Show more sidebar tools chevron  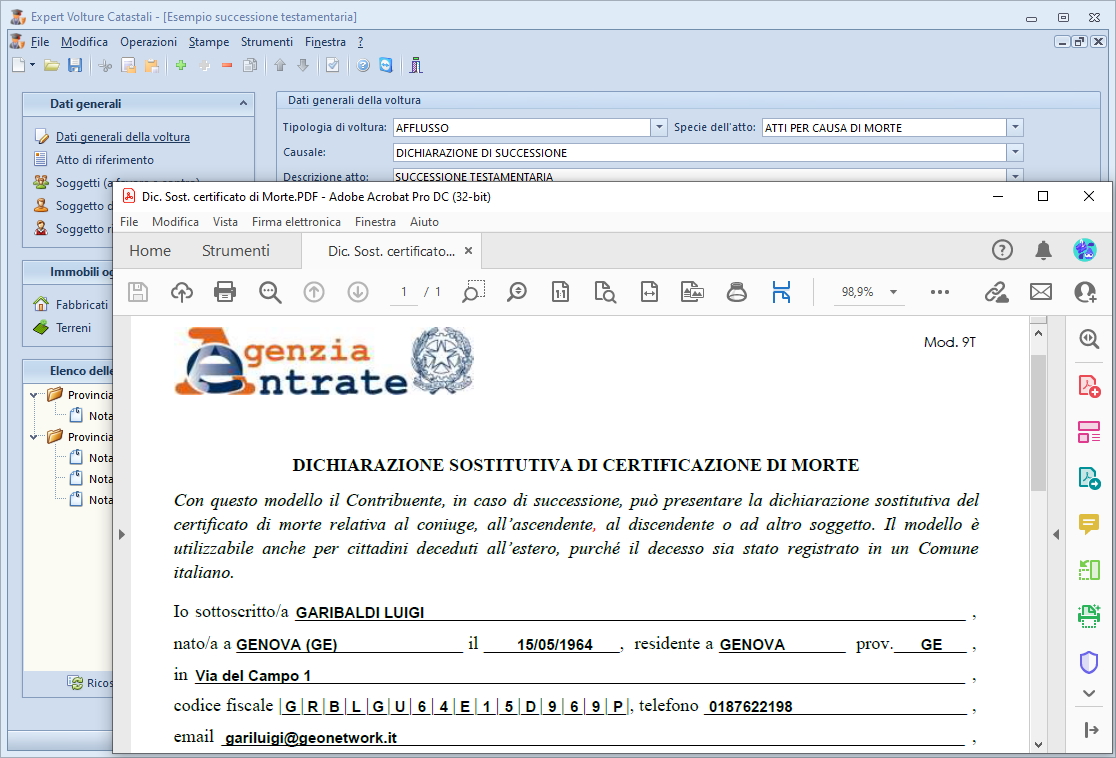pos(1089,693)
